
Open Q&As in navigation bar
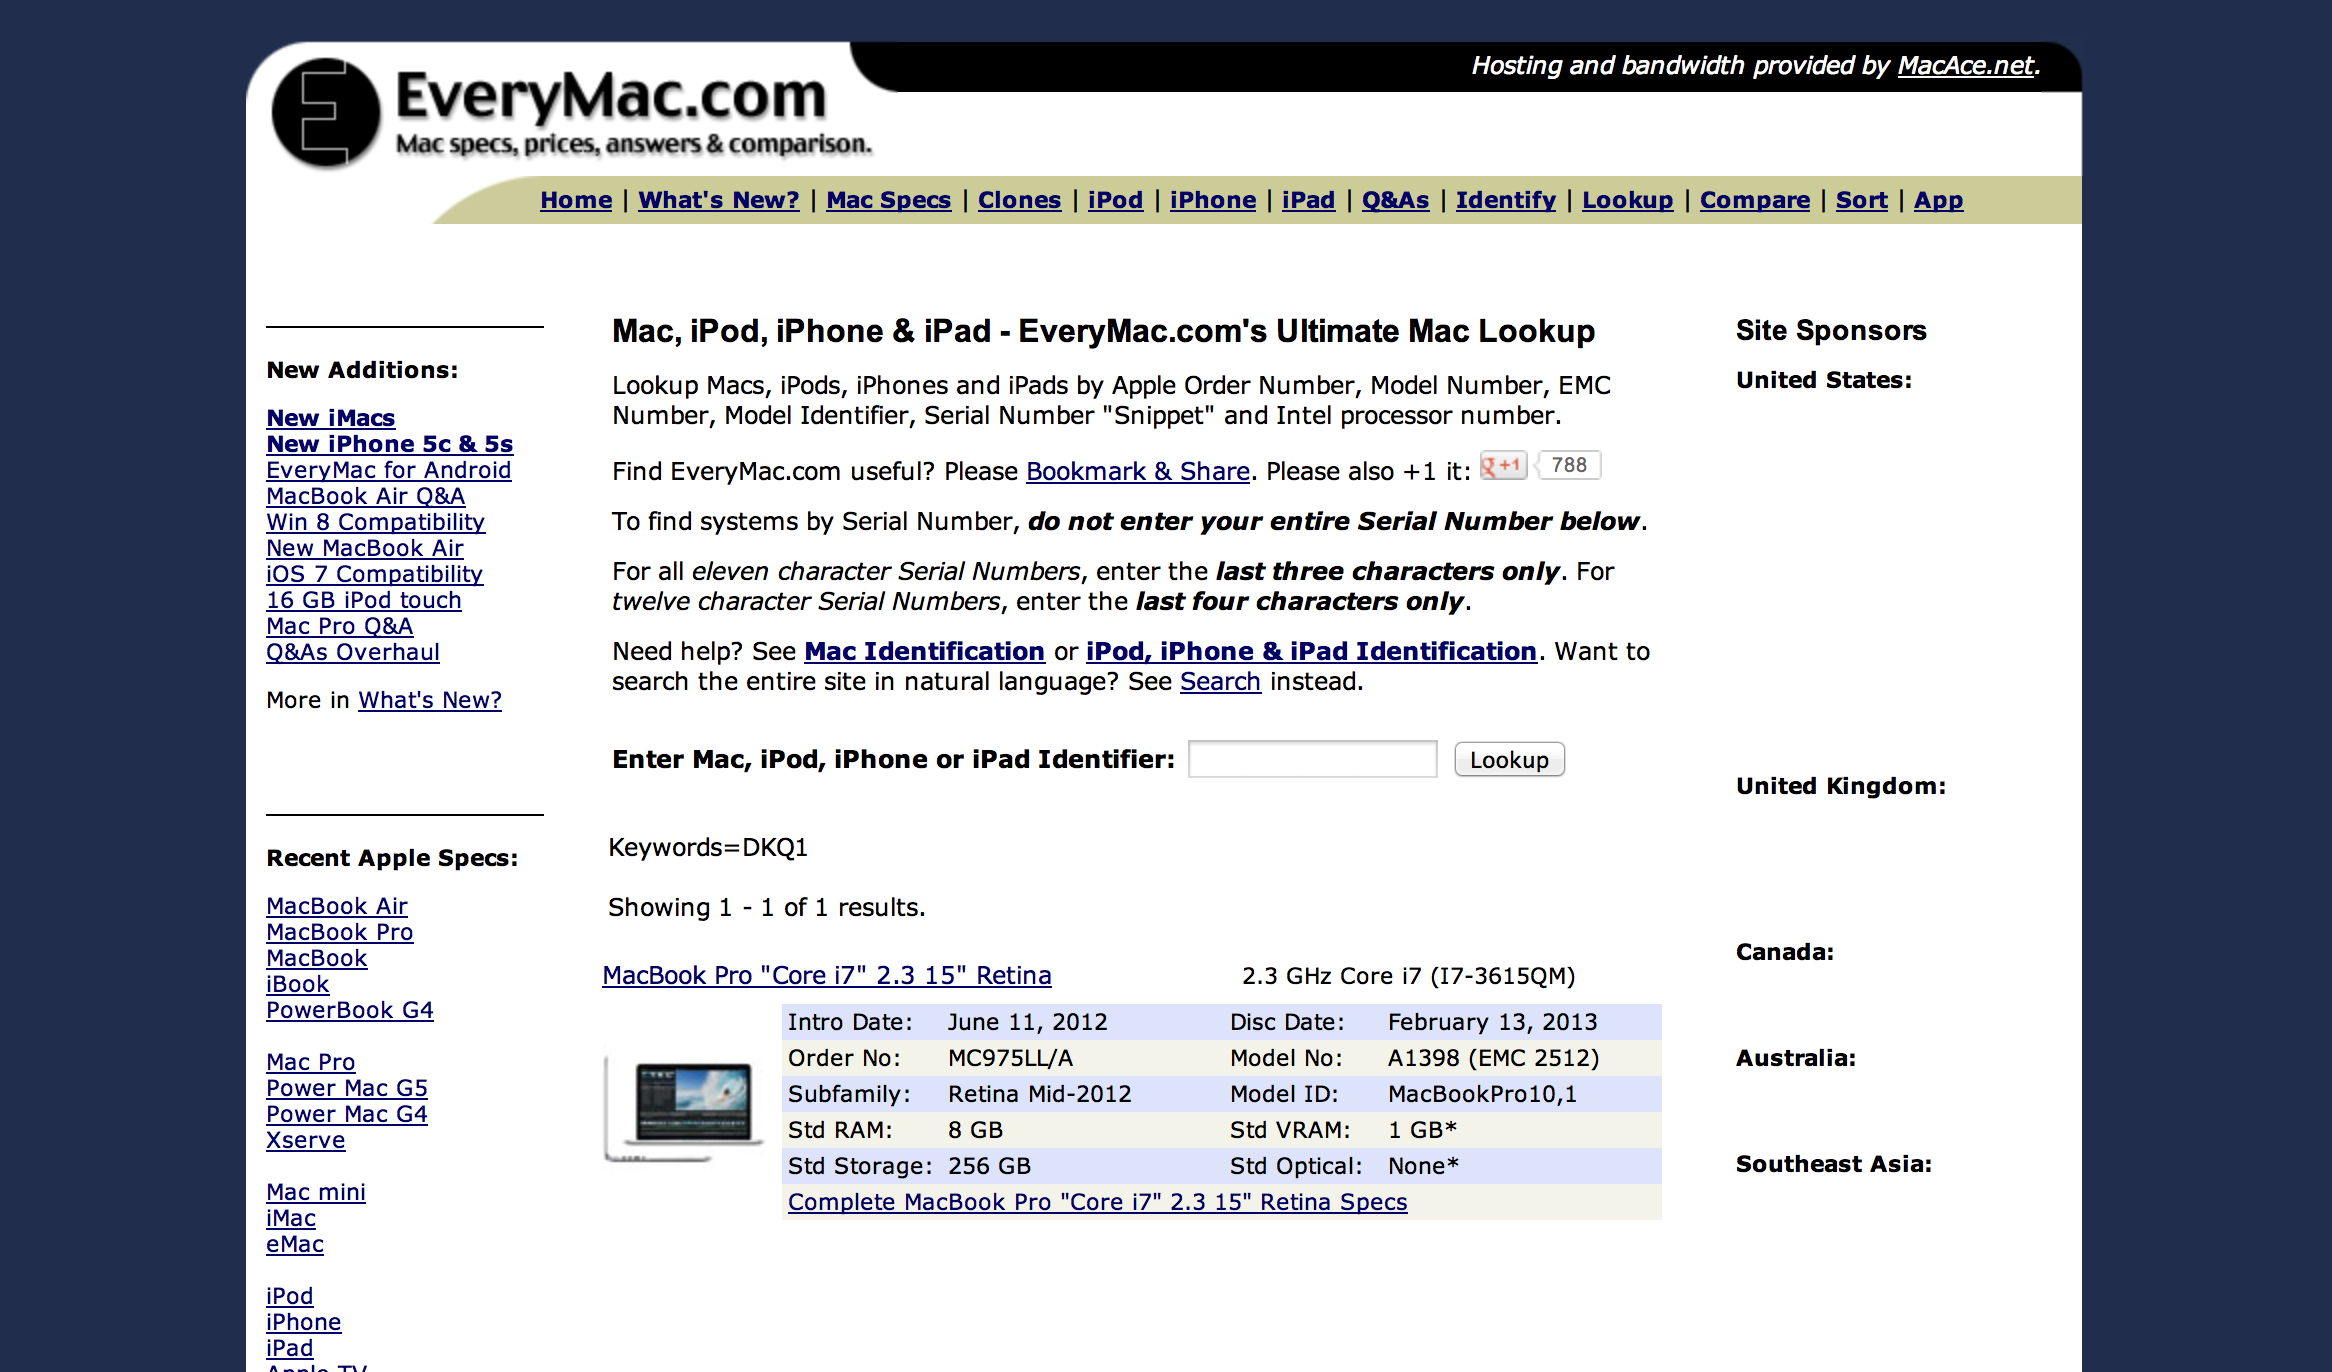(1395, 200)
